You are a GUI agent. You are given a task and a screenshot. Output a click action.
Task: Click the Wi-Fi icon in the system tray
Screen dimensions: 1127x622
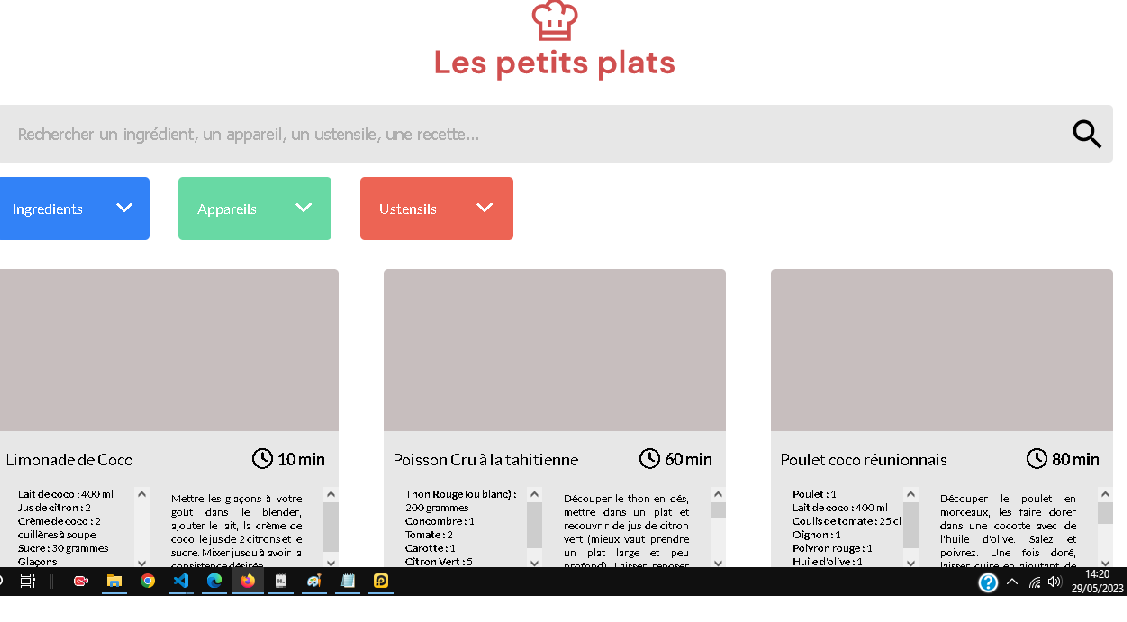[1035, 581]
